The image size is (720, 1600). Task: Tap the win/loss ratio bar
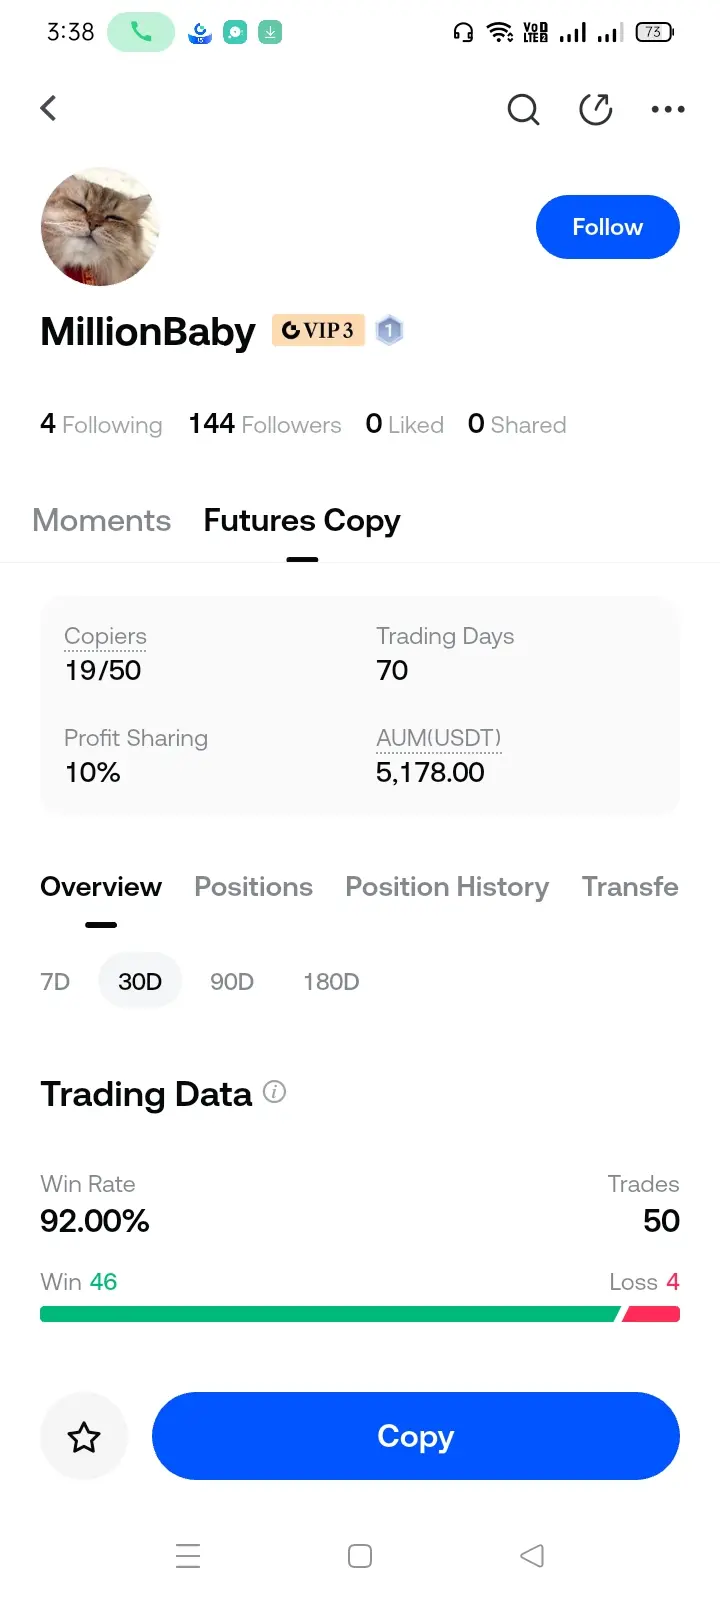[360, 1314]
